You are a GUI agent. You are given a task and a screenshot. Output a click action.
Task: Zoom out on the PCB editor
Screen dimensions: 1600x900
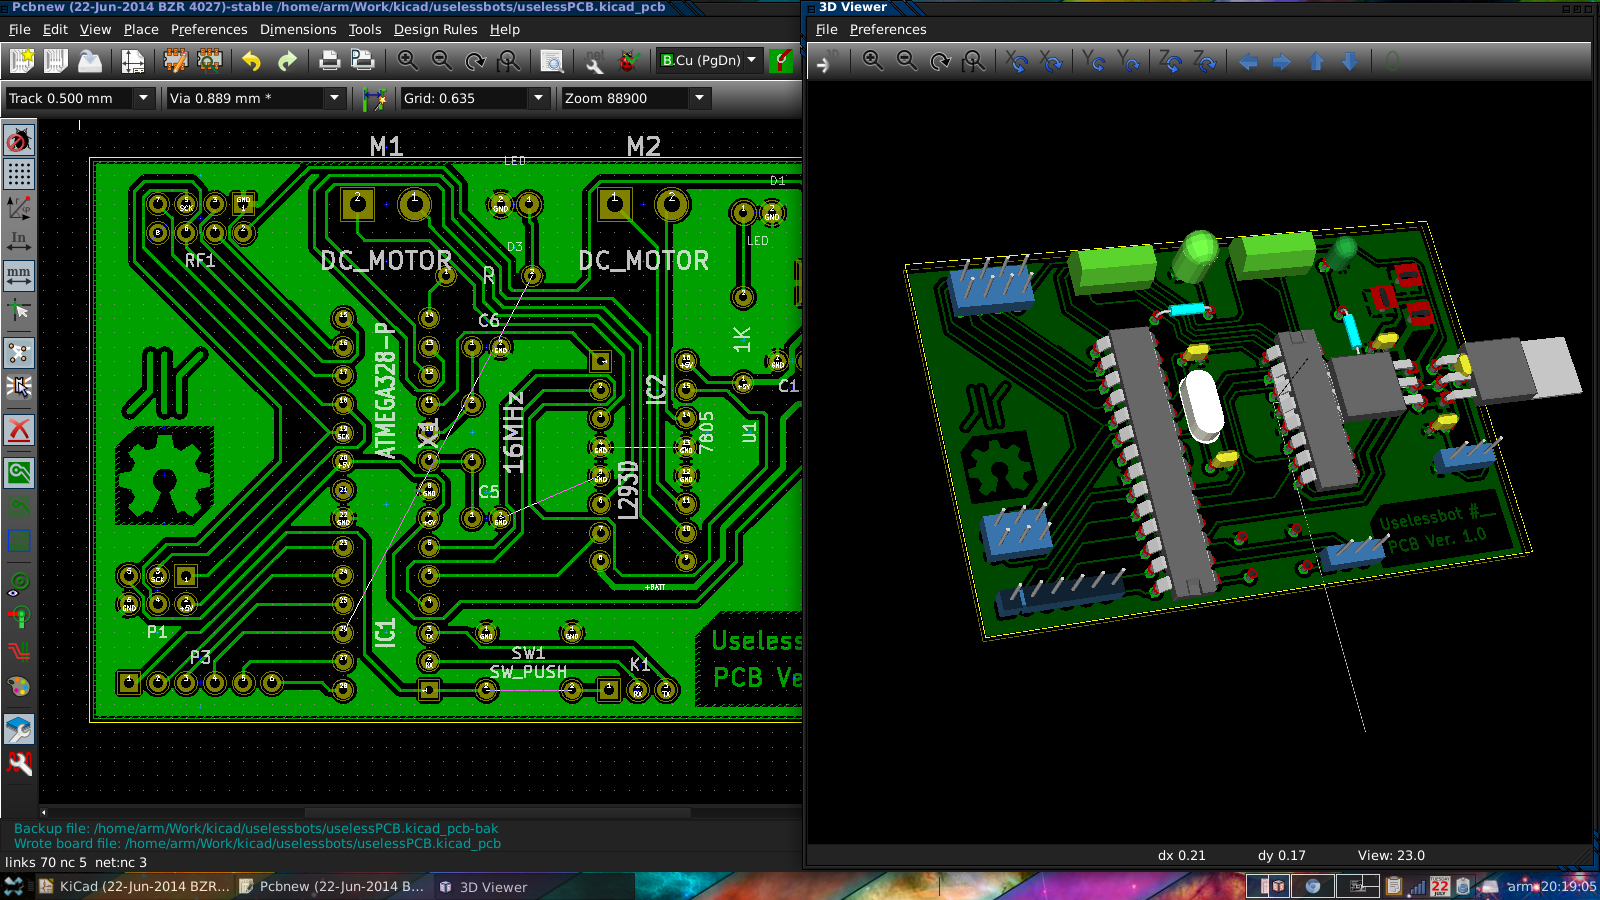[x=441, y=61]
